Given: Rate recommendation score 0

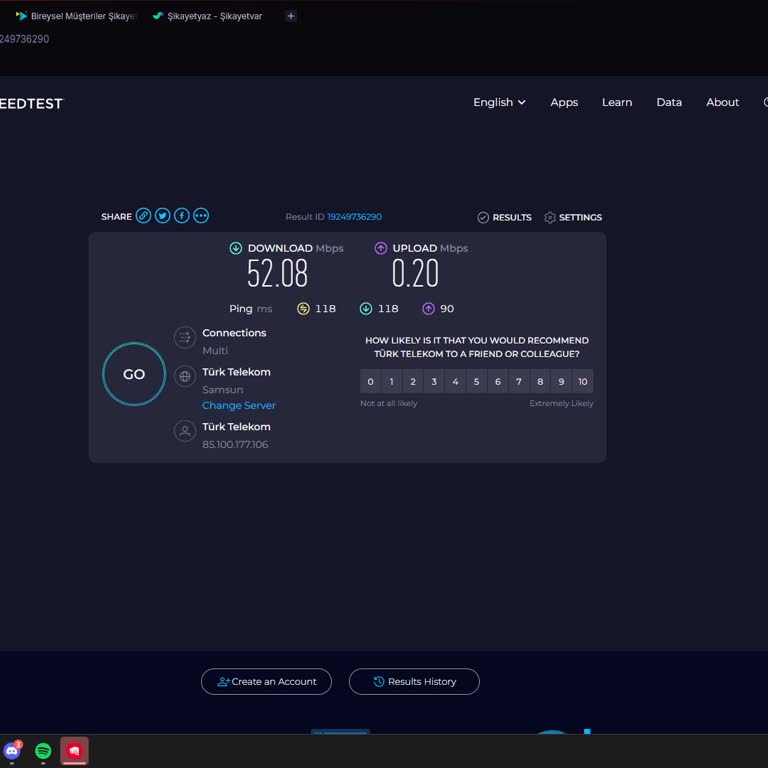Looking at the screenshot, I should coord(370,382).
